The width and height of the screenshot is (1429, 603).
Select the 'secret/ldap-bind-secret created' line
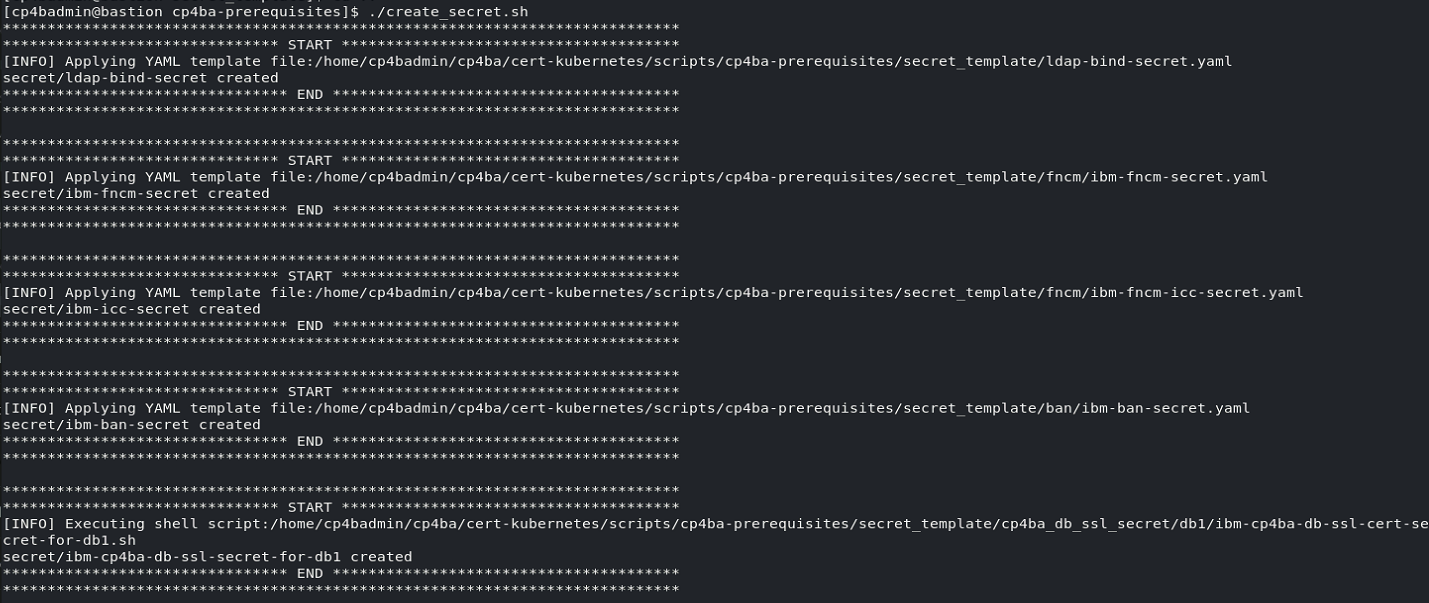141,77
